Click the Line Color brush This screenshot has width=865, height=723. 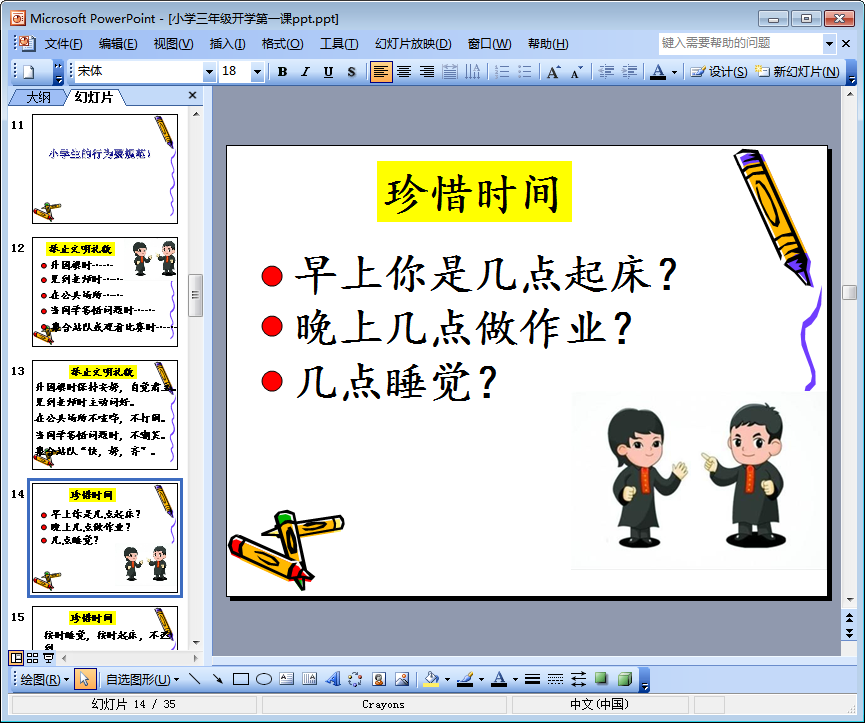coord(465,679)
